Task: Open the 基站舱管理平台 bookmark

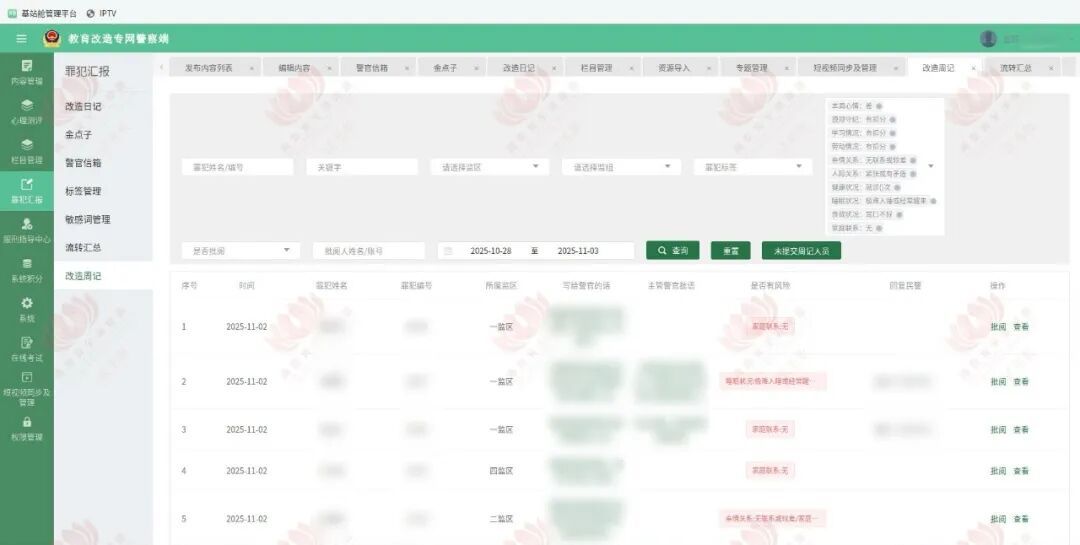Action: pyautogui.click(x=43, y=13)
